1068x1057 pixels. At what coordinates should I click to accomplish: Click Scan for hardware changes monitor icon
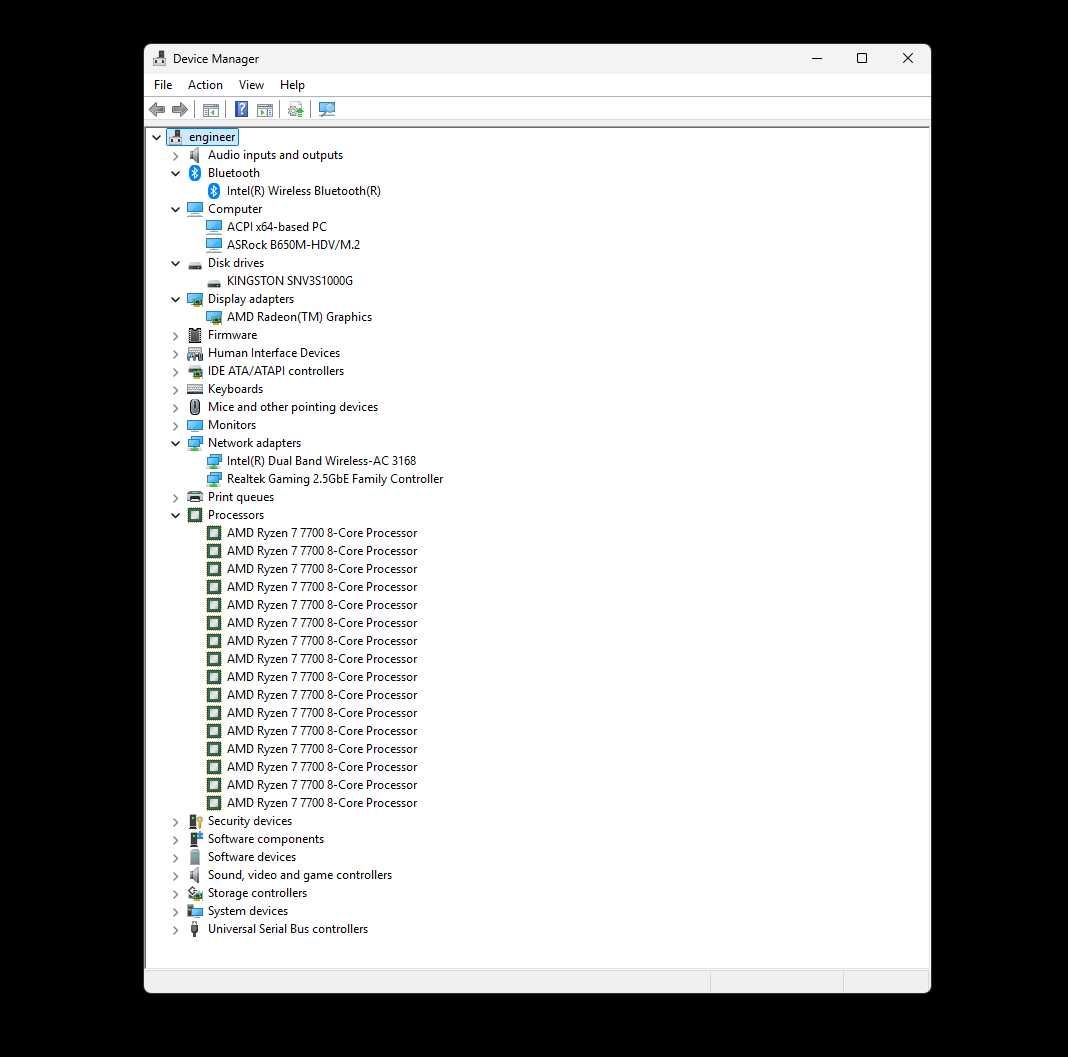(x=327, y=109)
